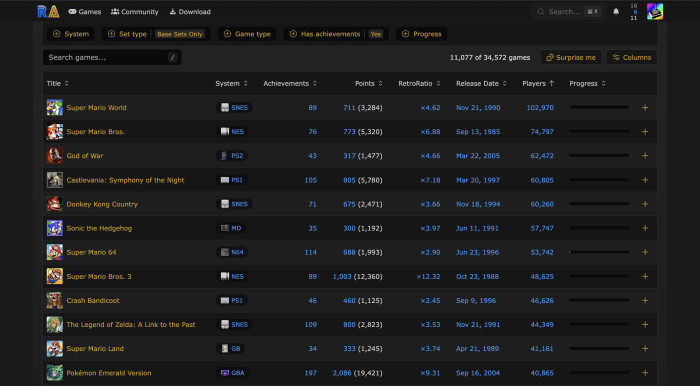This screenshot has width=700, height=386.
Task: Click Super Mario World progress bar
Action: point(599,108)
